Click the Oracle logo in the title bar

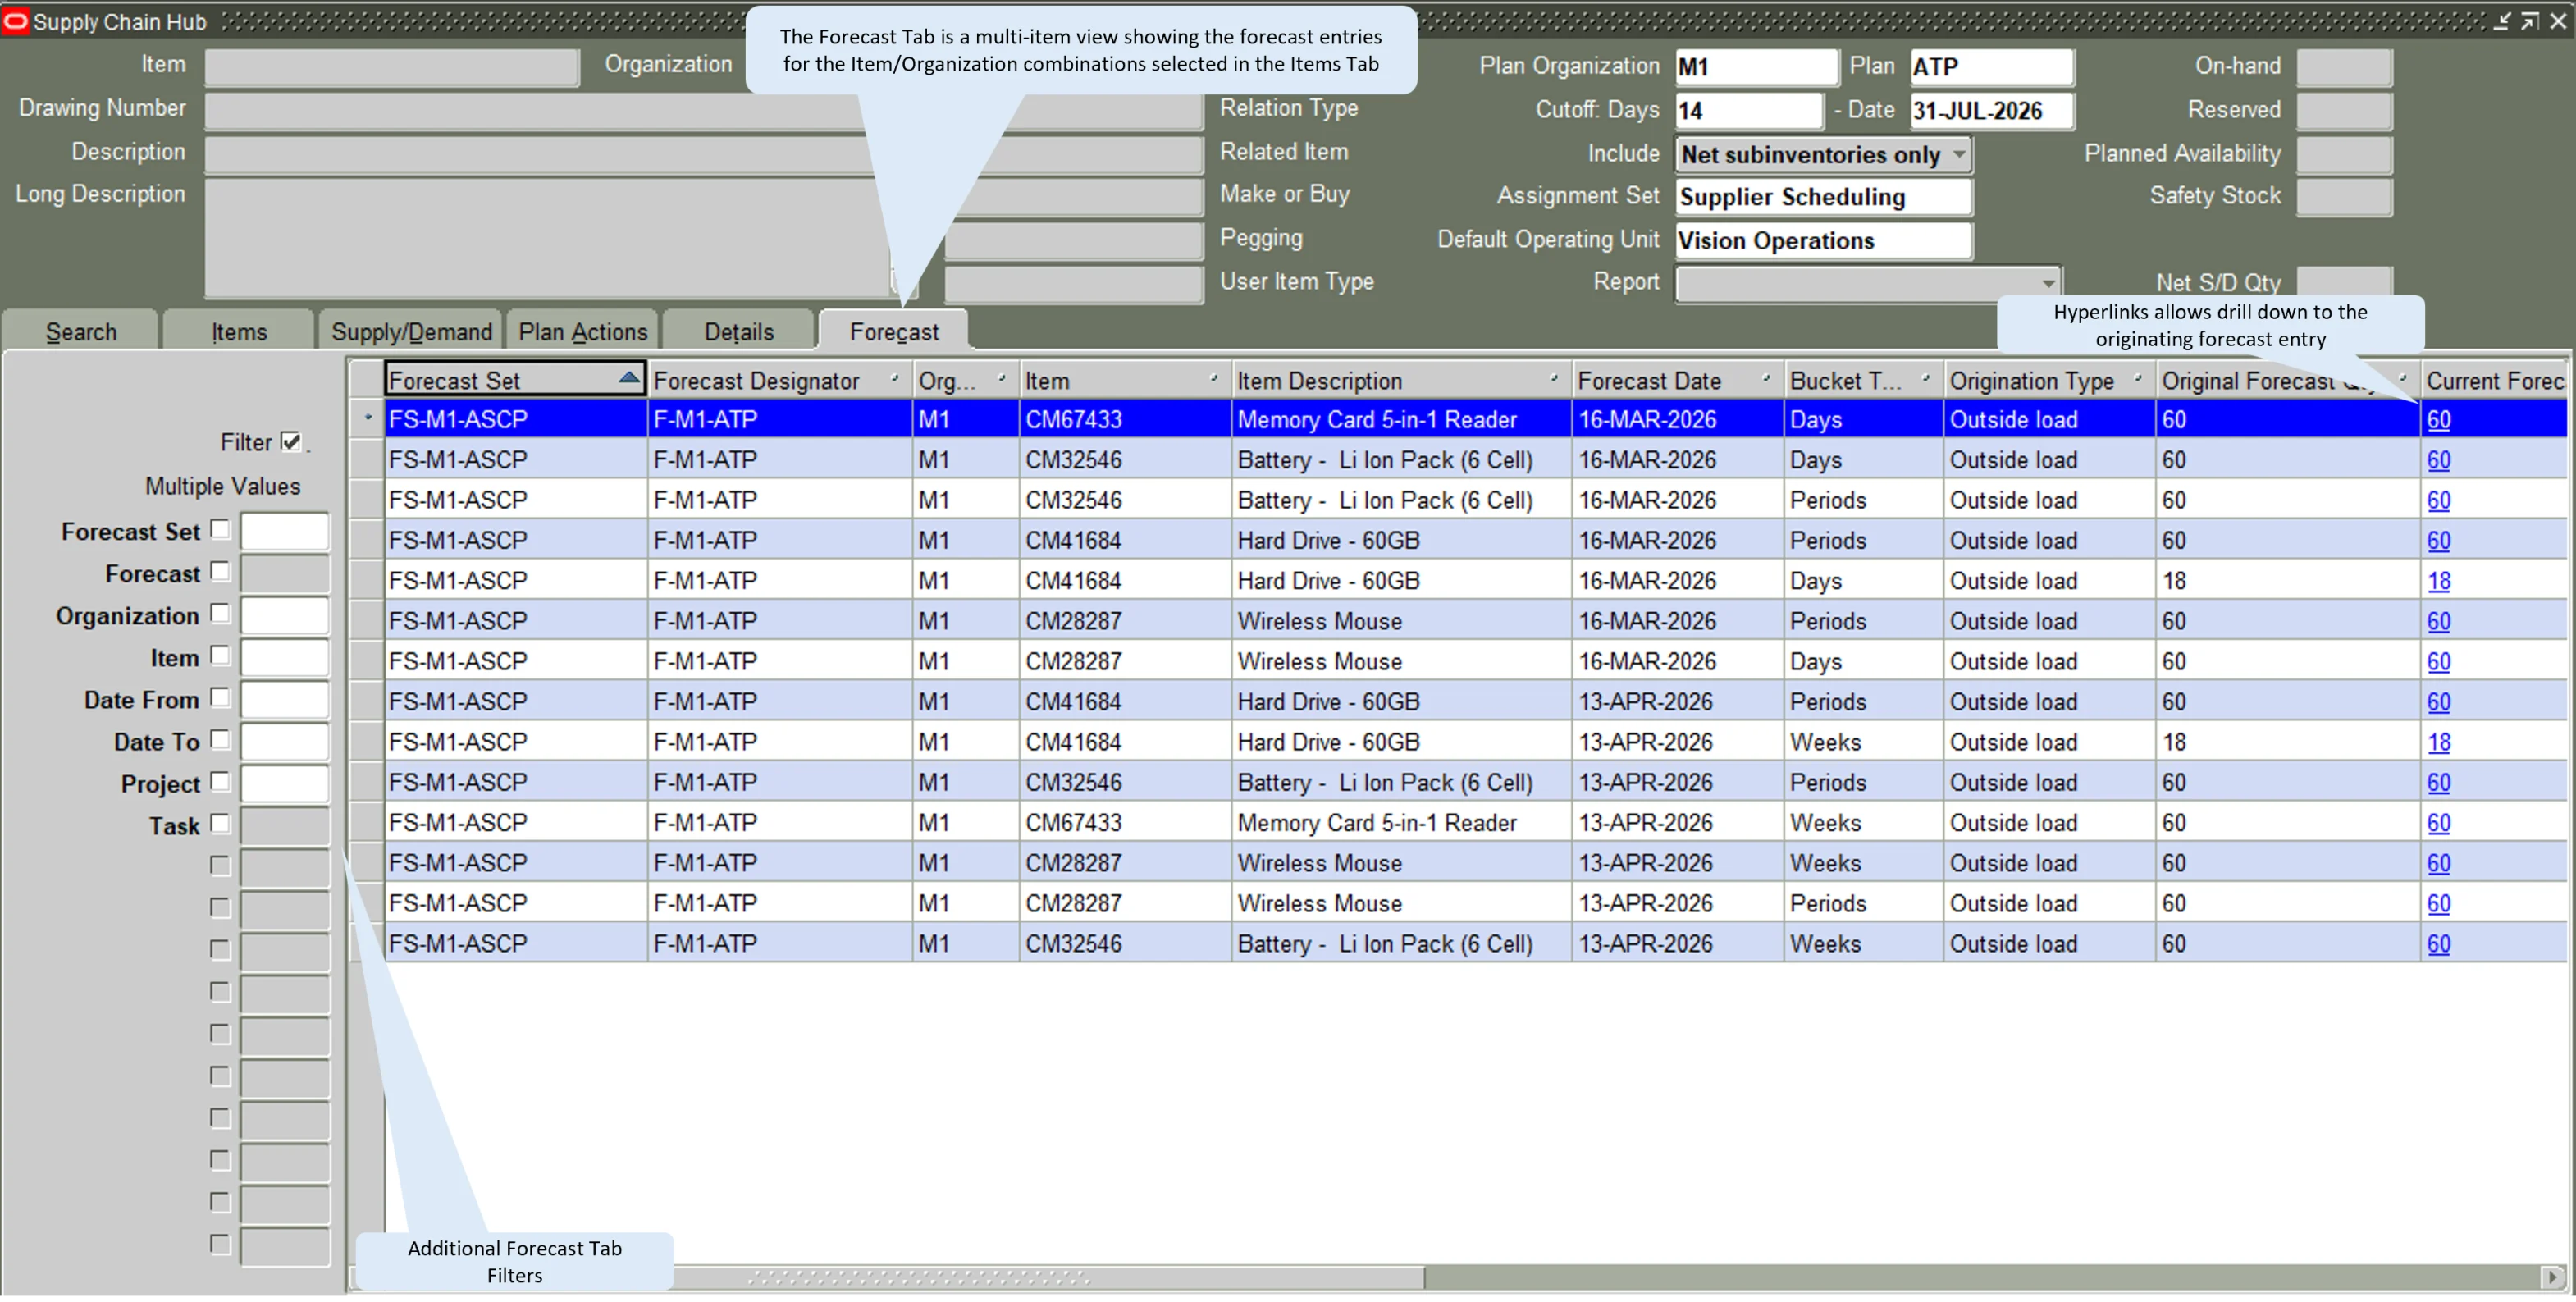tap(15, 21)
